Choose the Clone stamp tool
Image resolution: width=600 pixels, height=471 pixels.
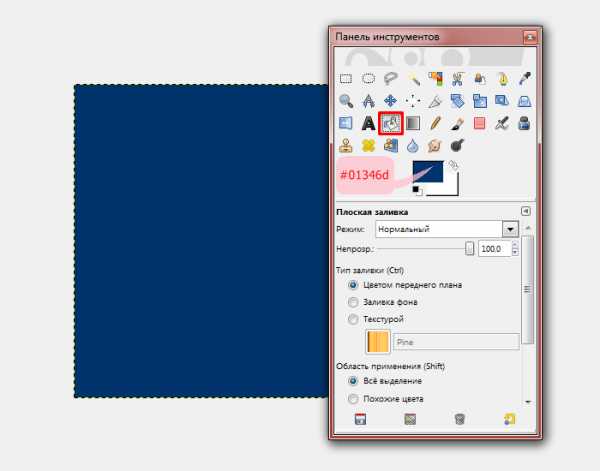[346, 145]
